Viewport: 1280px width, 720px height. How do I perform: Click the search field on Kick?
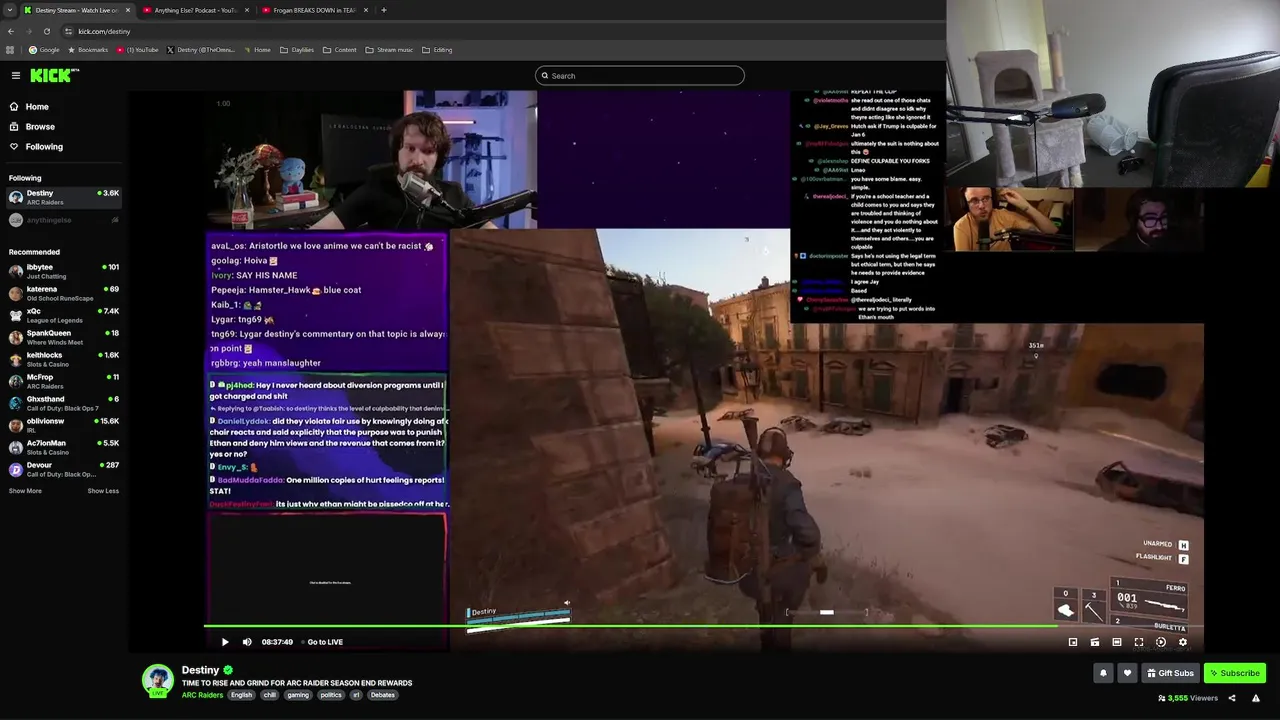point(640,75)
